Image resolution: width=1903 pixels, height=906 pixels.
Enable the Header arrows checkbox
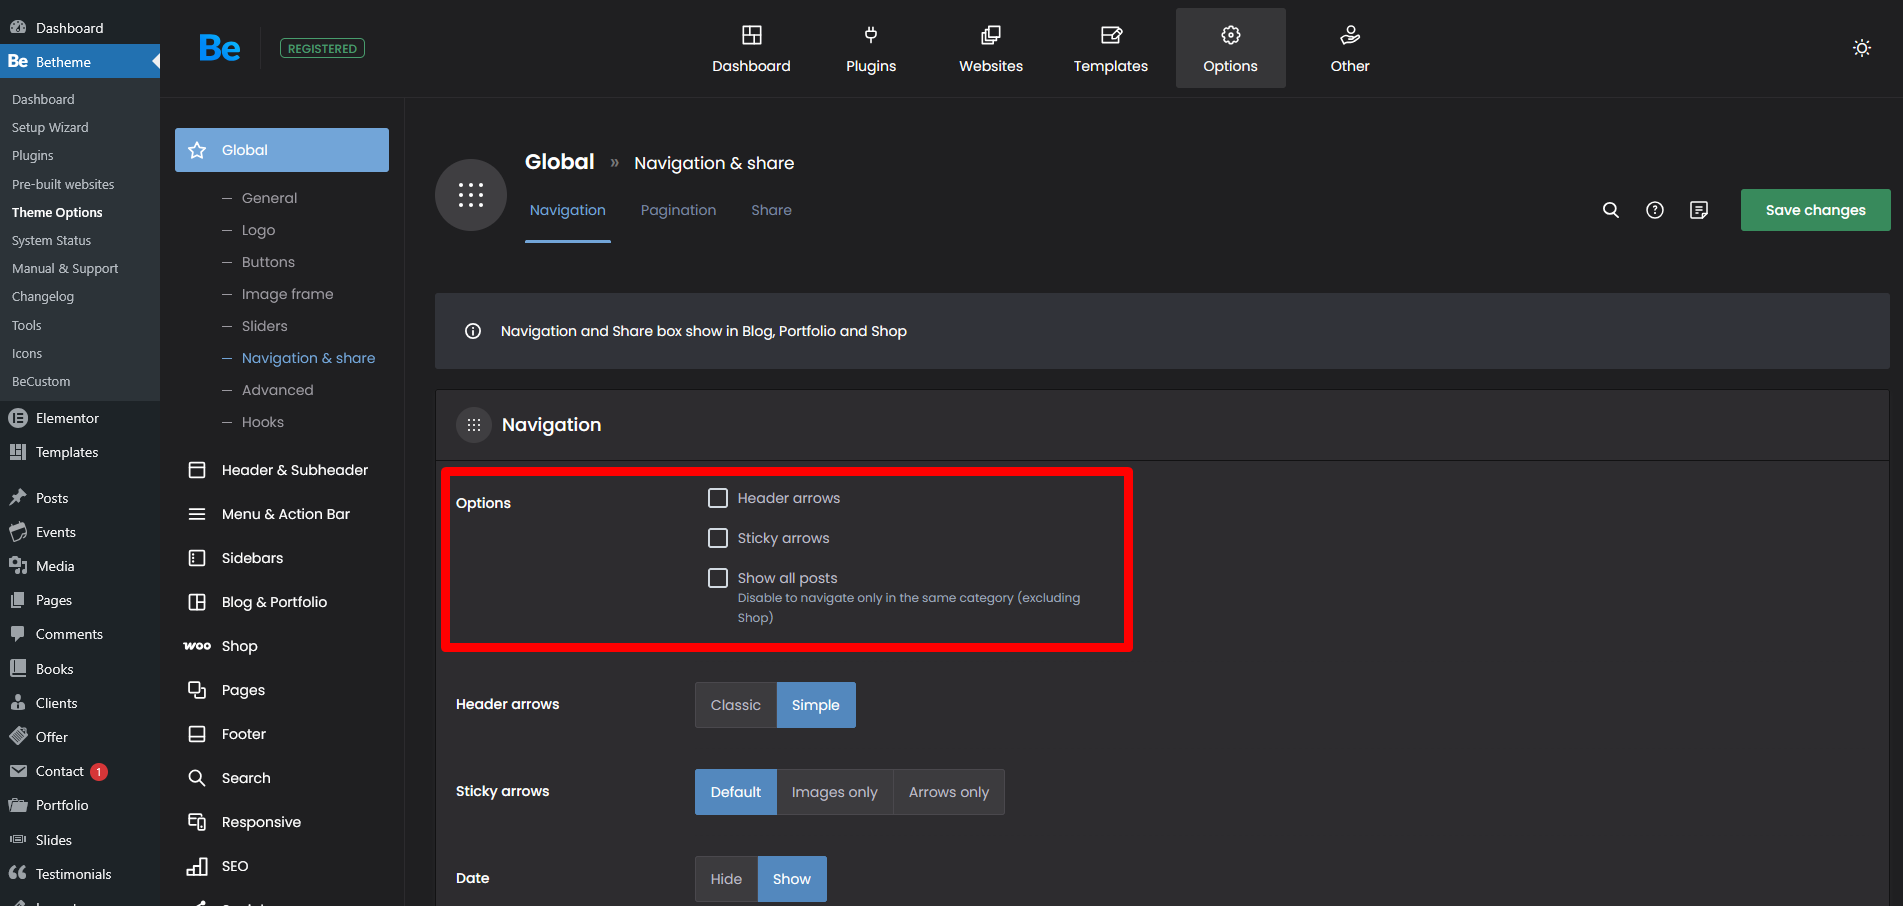[718, 498]
